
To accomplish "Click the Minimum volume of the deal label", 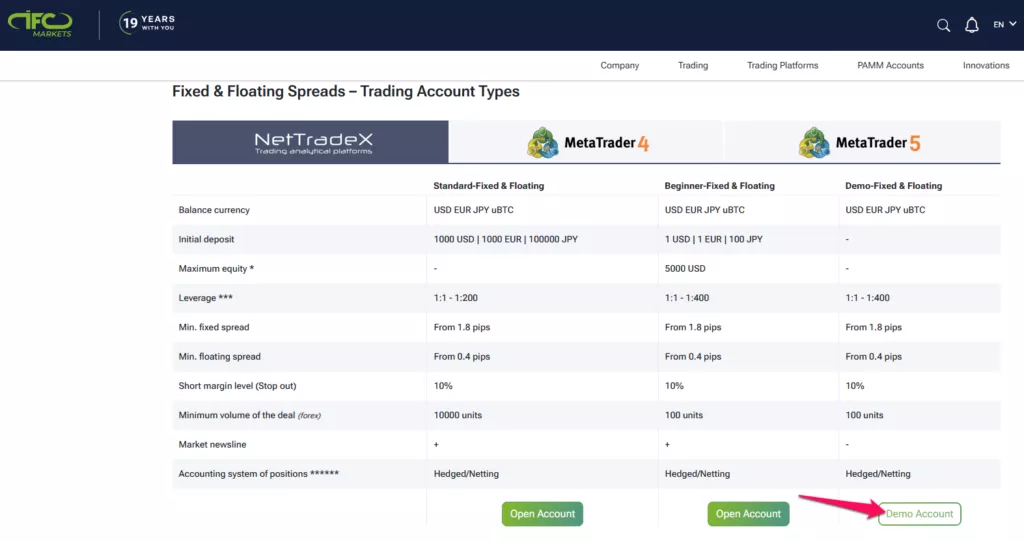I will click(249, 415).
